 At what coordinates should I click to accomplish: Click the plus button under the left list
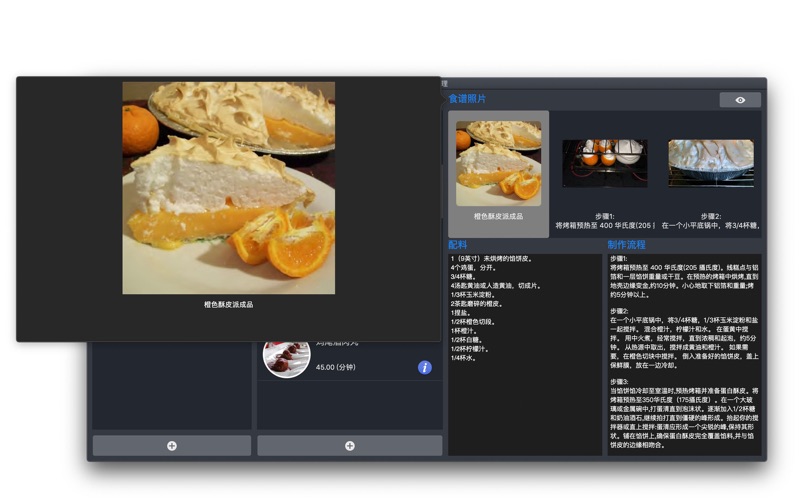(172, 445)
